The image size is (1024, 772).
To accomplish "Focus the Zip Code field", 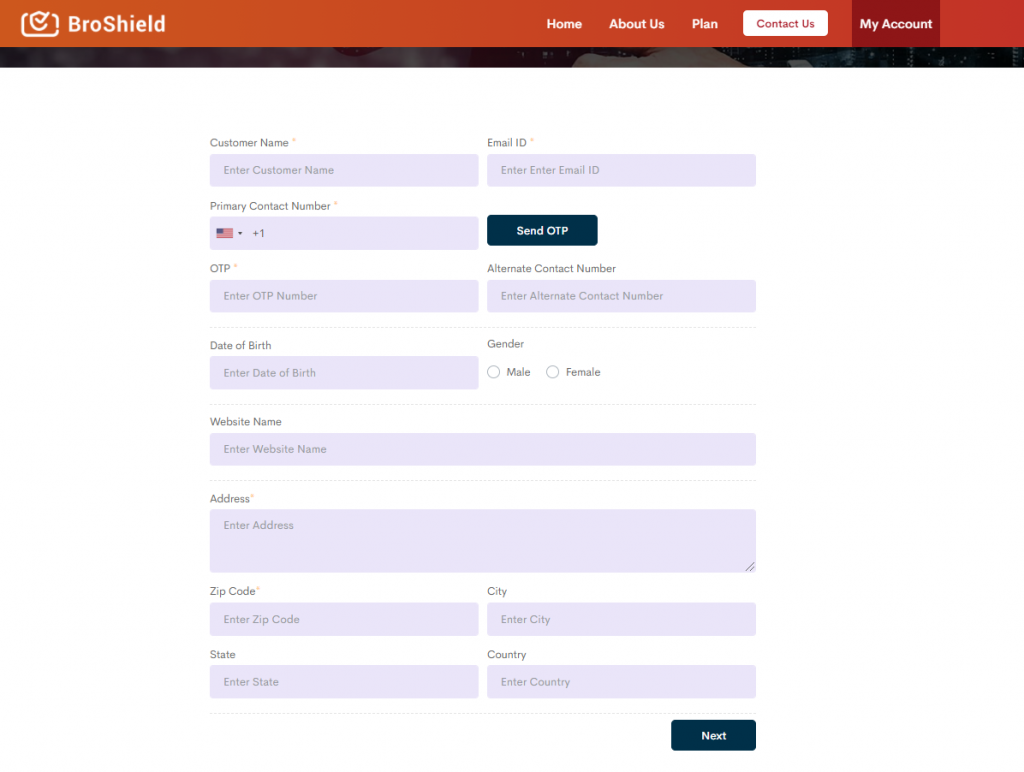I will pos(344,619).
